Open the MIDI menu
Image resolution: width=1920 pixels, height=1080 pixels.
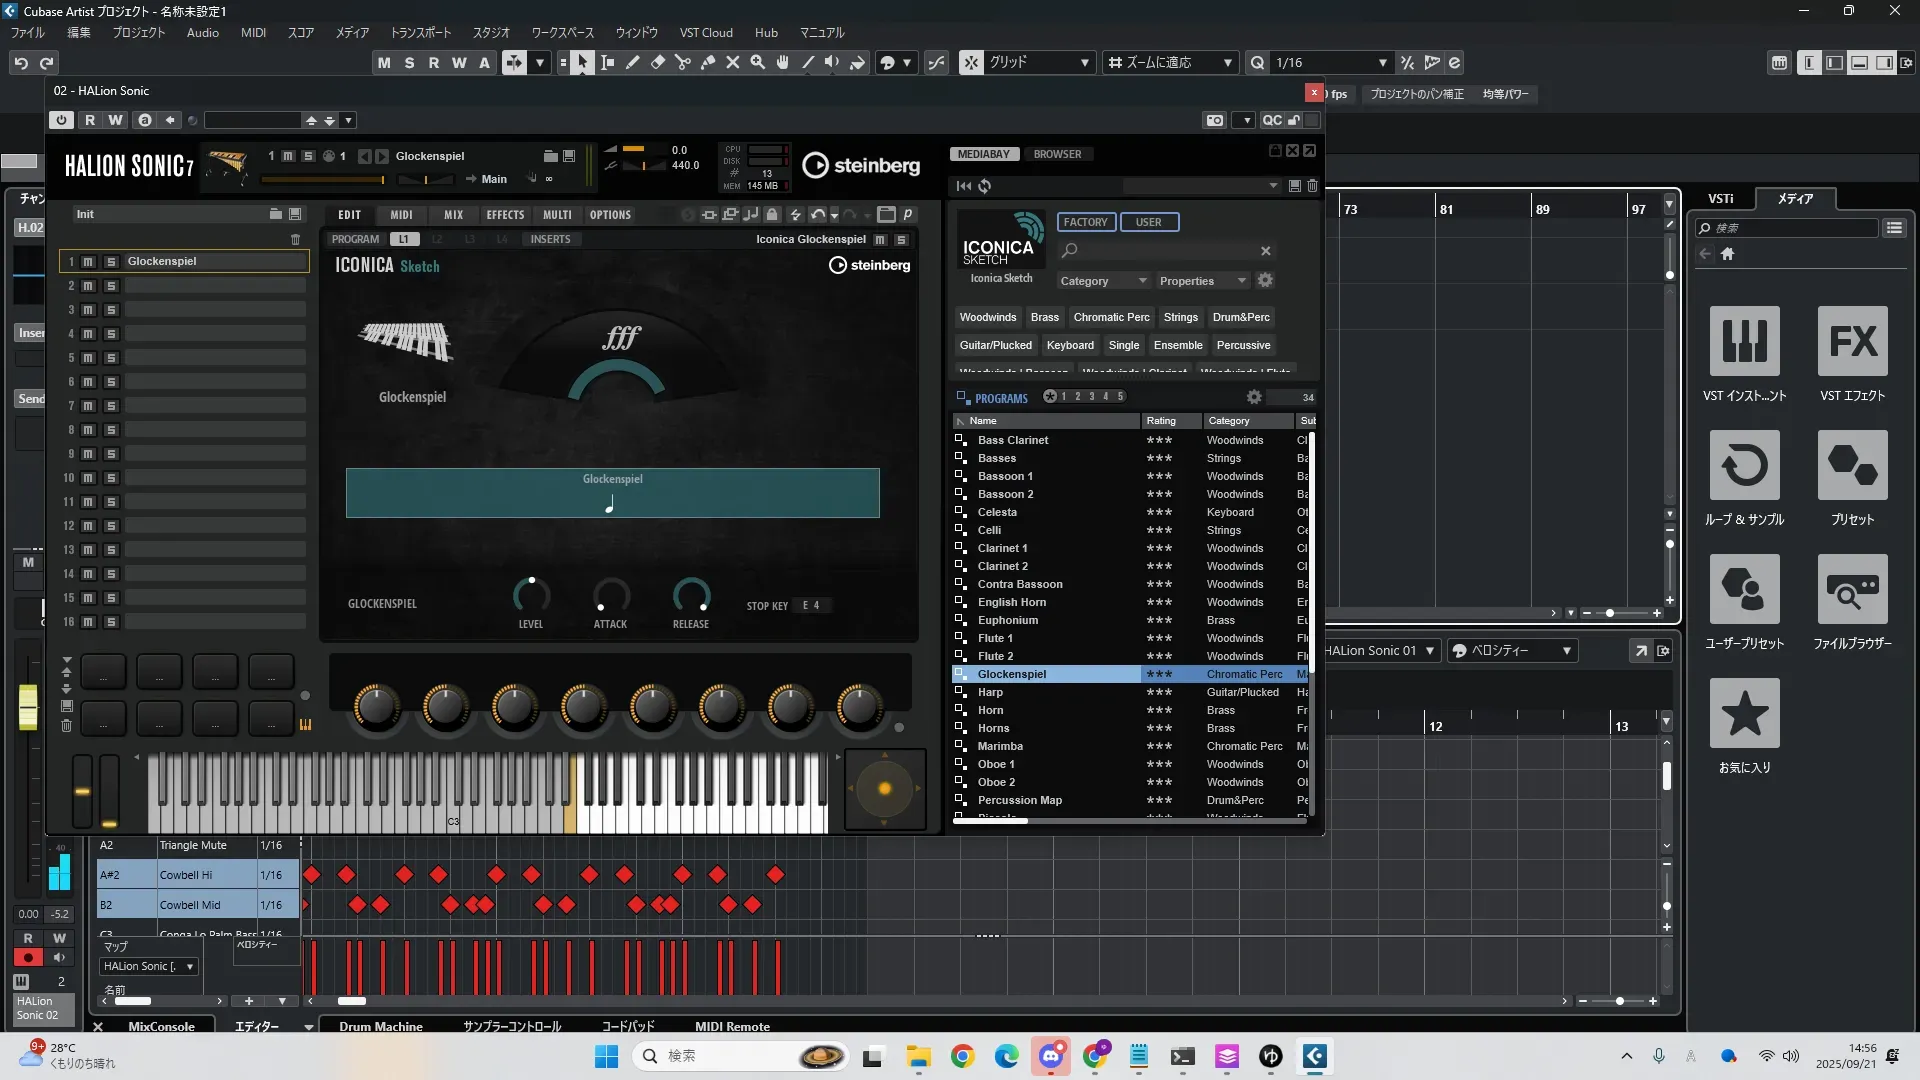pos(253,32)
